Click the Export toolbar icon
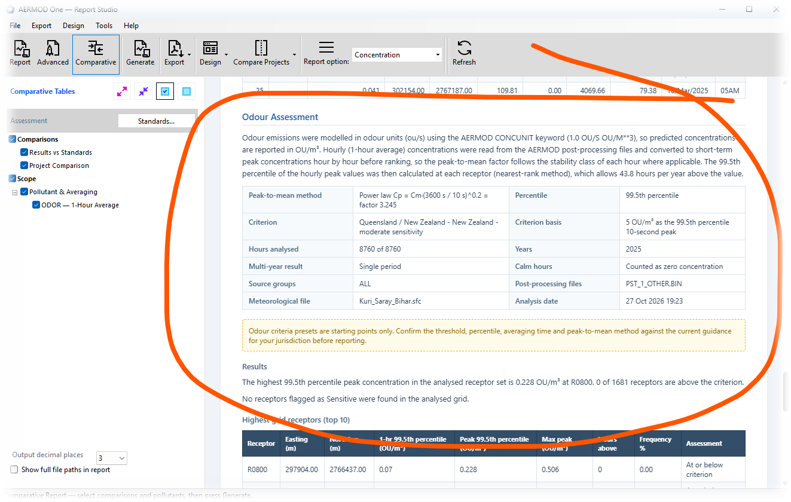 point(175,49)
